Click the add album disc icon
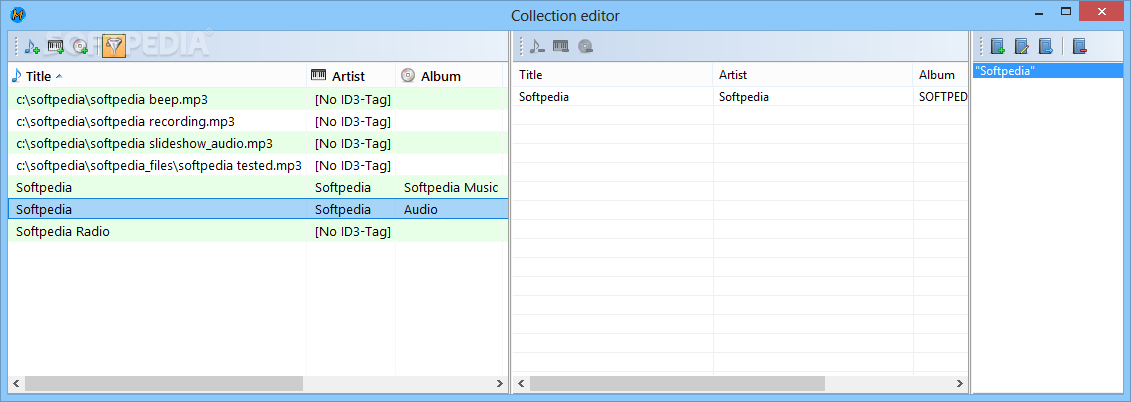The image size is (1131, 402). click(x=79, y=47)
